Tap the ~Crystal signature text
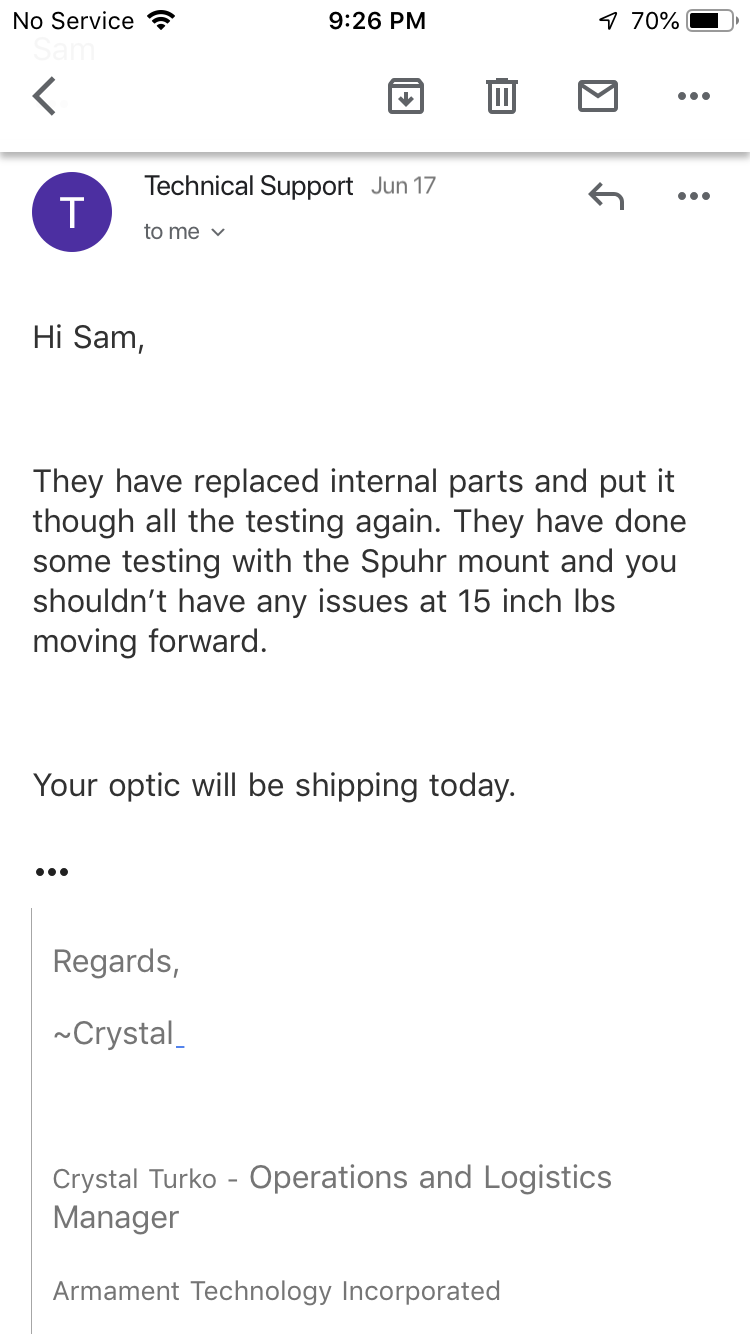The width and height of the screenshot is (750, 1334). coord(114,1033)
